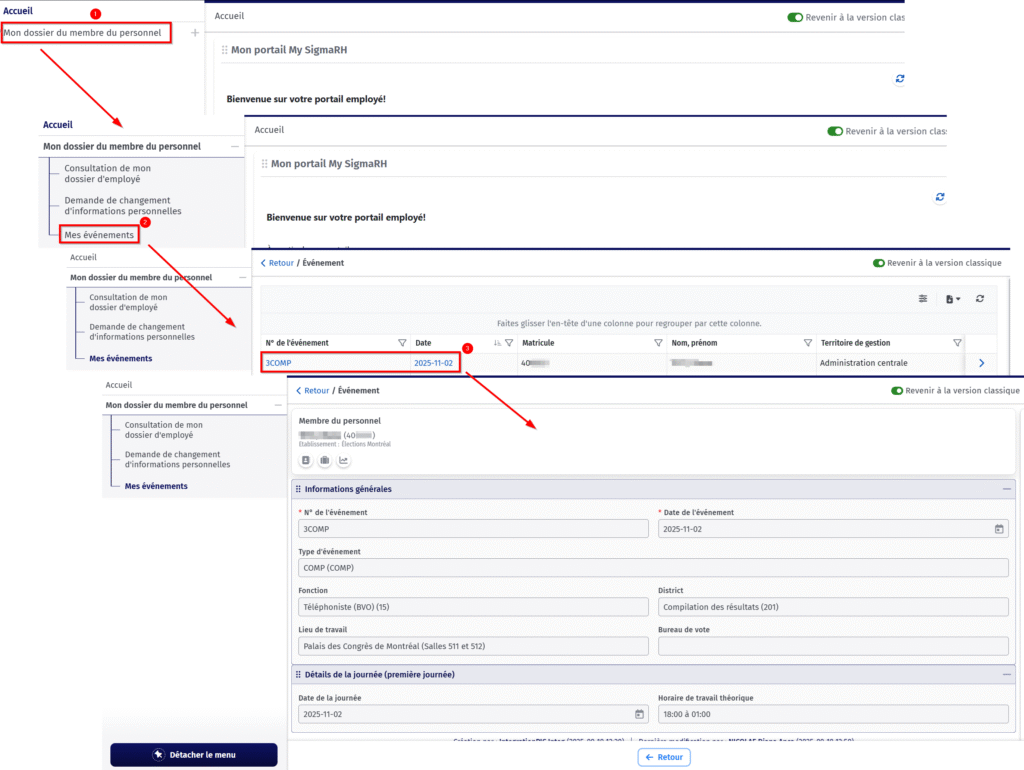Viewport: 1024px width, 770px height.
Task: Click the Horaire de travail théorique field
Action: 832,714
